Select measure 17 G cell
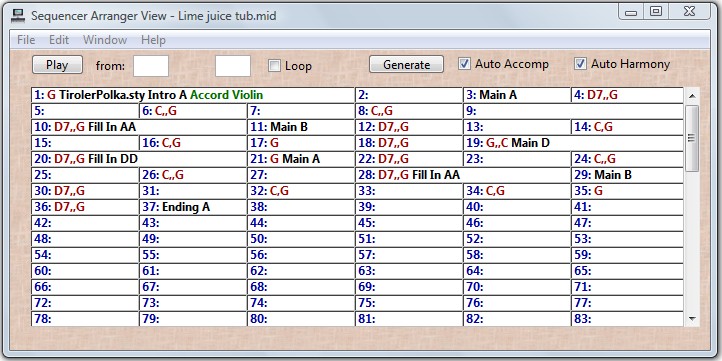 coord(301,143)
